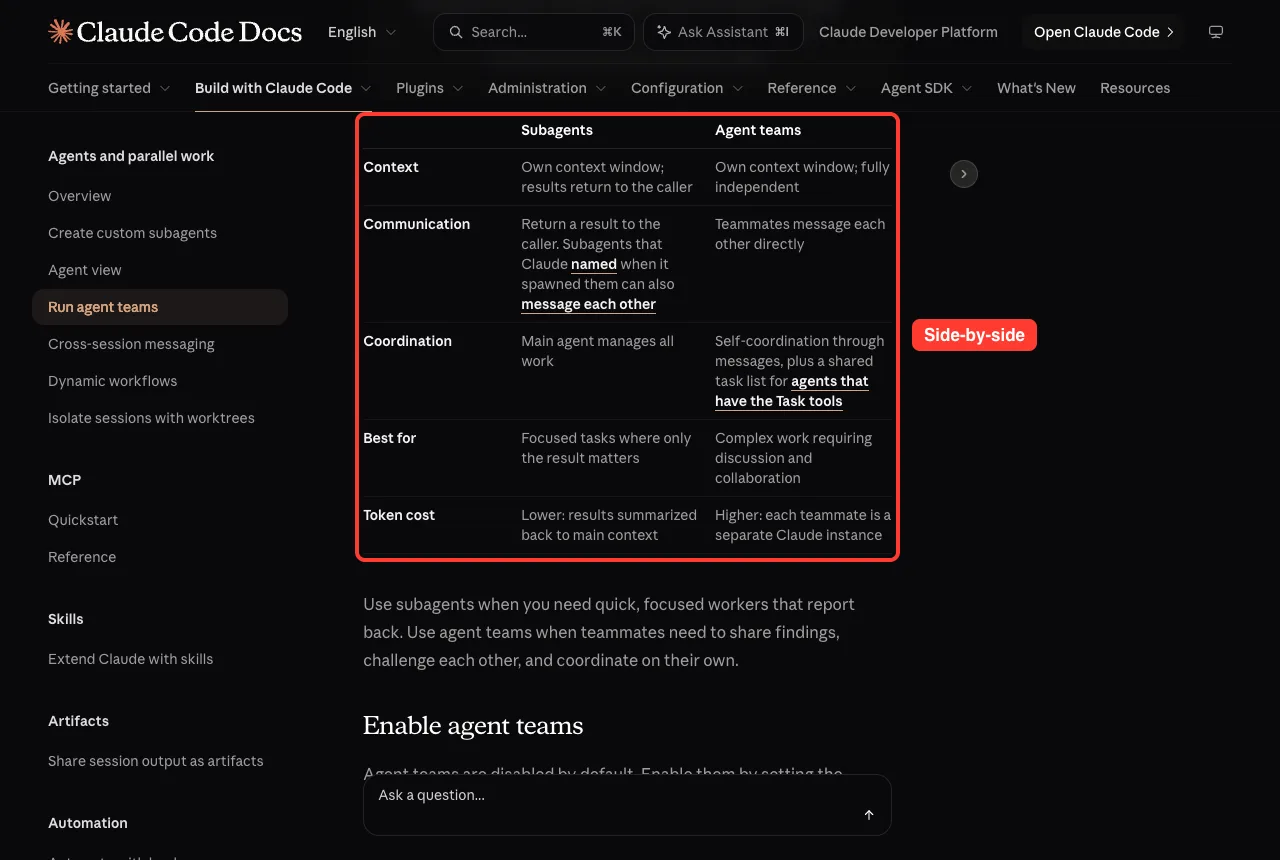This screenshot has width=1280, height=860.
Task: Expand the Plugins menu
Action: [430, 88]
